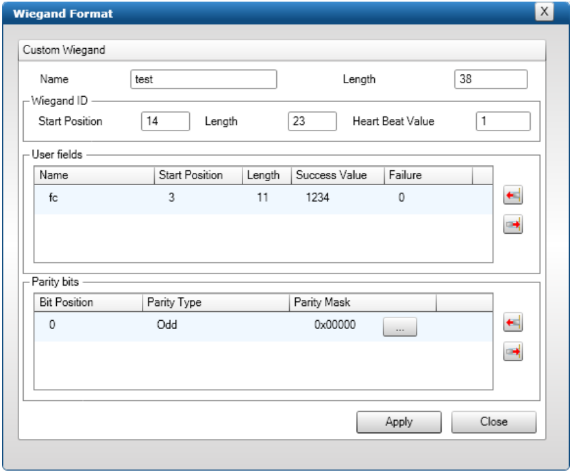Click the Success Value column header
Image resolution: width=572 pixels, height=472 pixels.
point(337,175)
